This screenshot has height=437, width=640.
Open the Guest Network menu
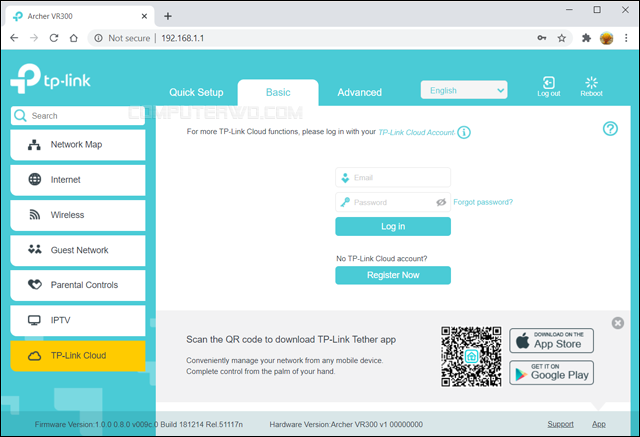point(78,250)
